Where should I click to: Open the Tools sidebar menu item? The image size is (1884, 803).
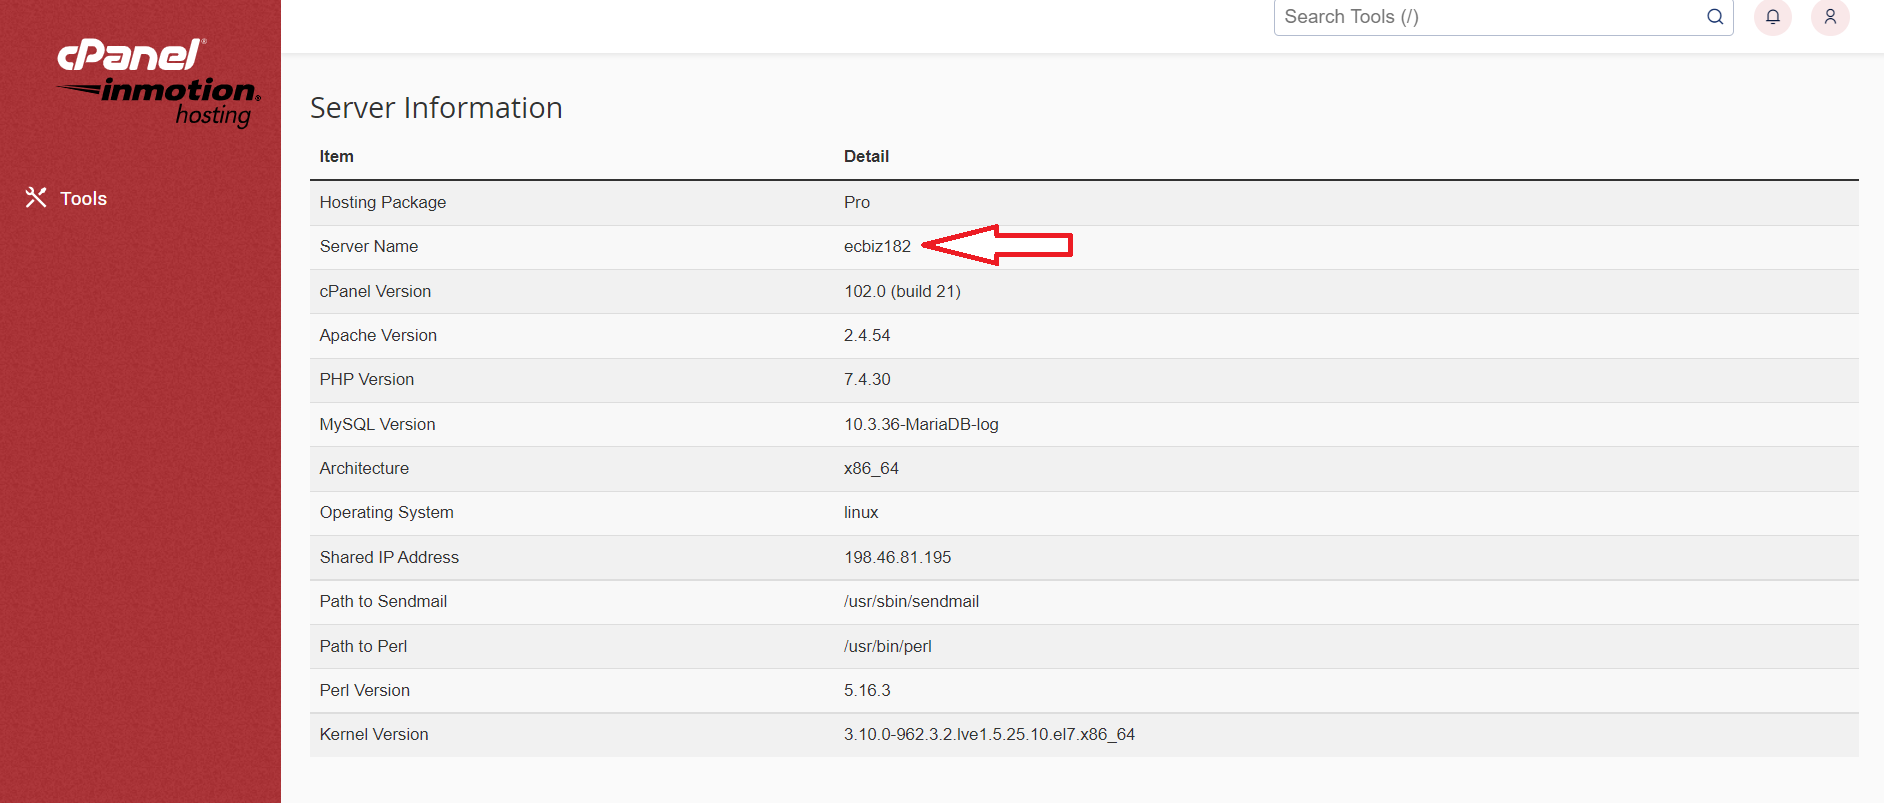[x=83, y=199]
